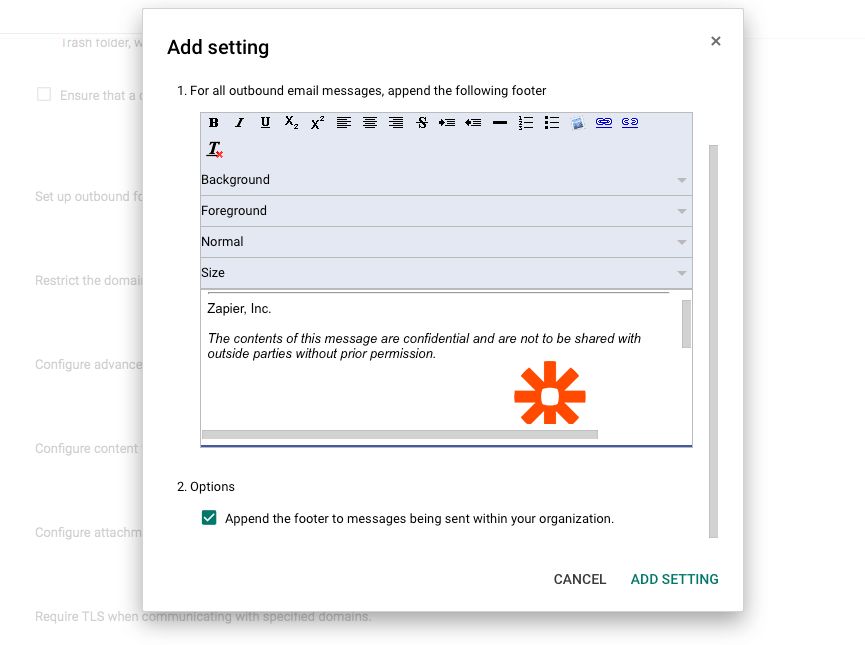Apply strikethrough formatting

tap(422, 123)
